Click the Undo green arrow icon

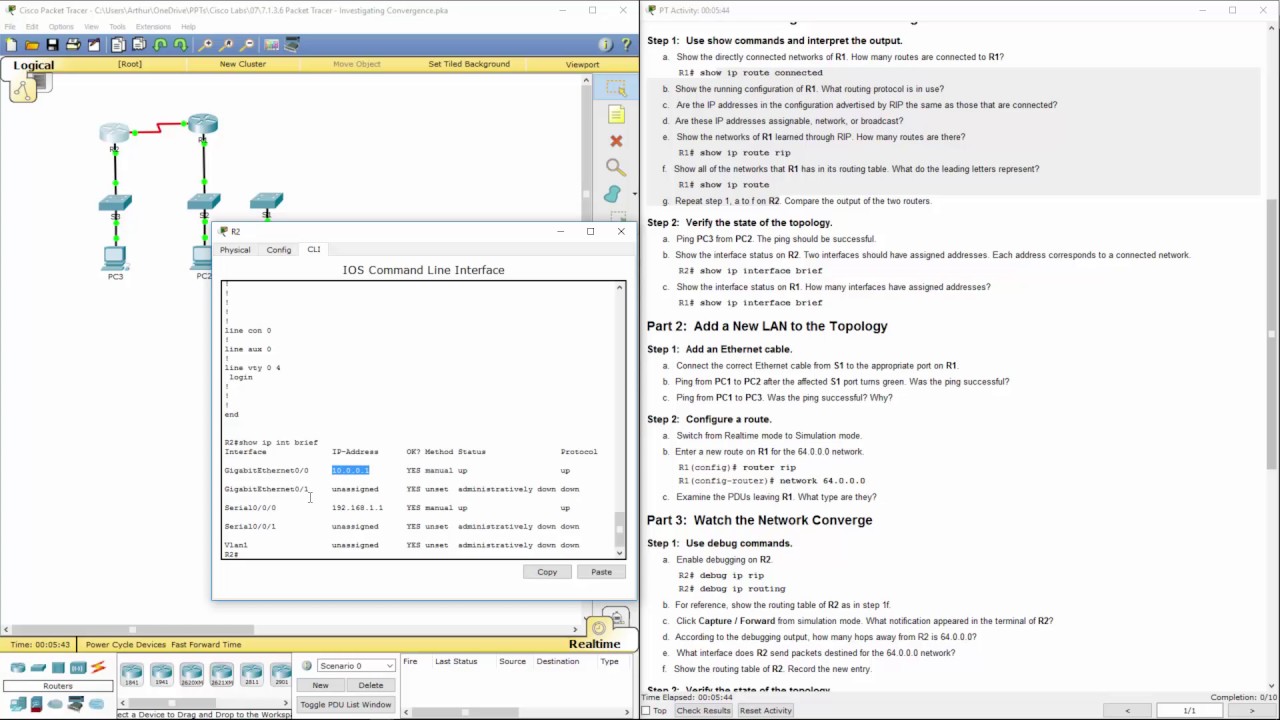160,45
